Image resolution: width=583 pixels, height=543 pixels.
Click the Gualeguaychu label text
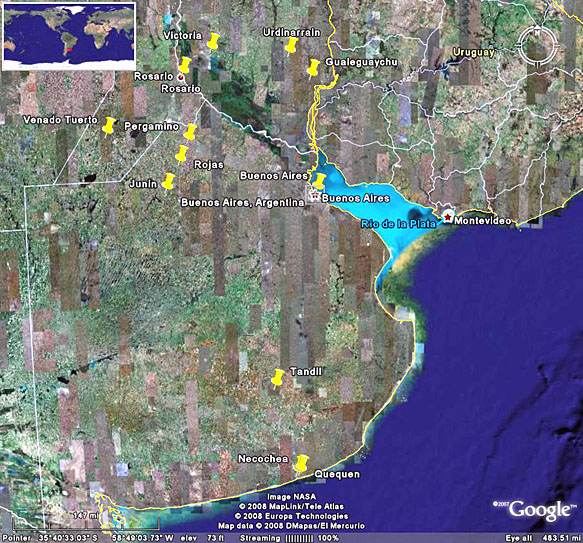pos(361,62)
